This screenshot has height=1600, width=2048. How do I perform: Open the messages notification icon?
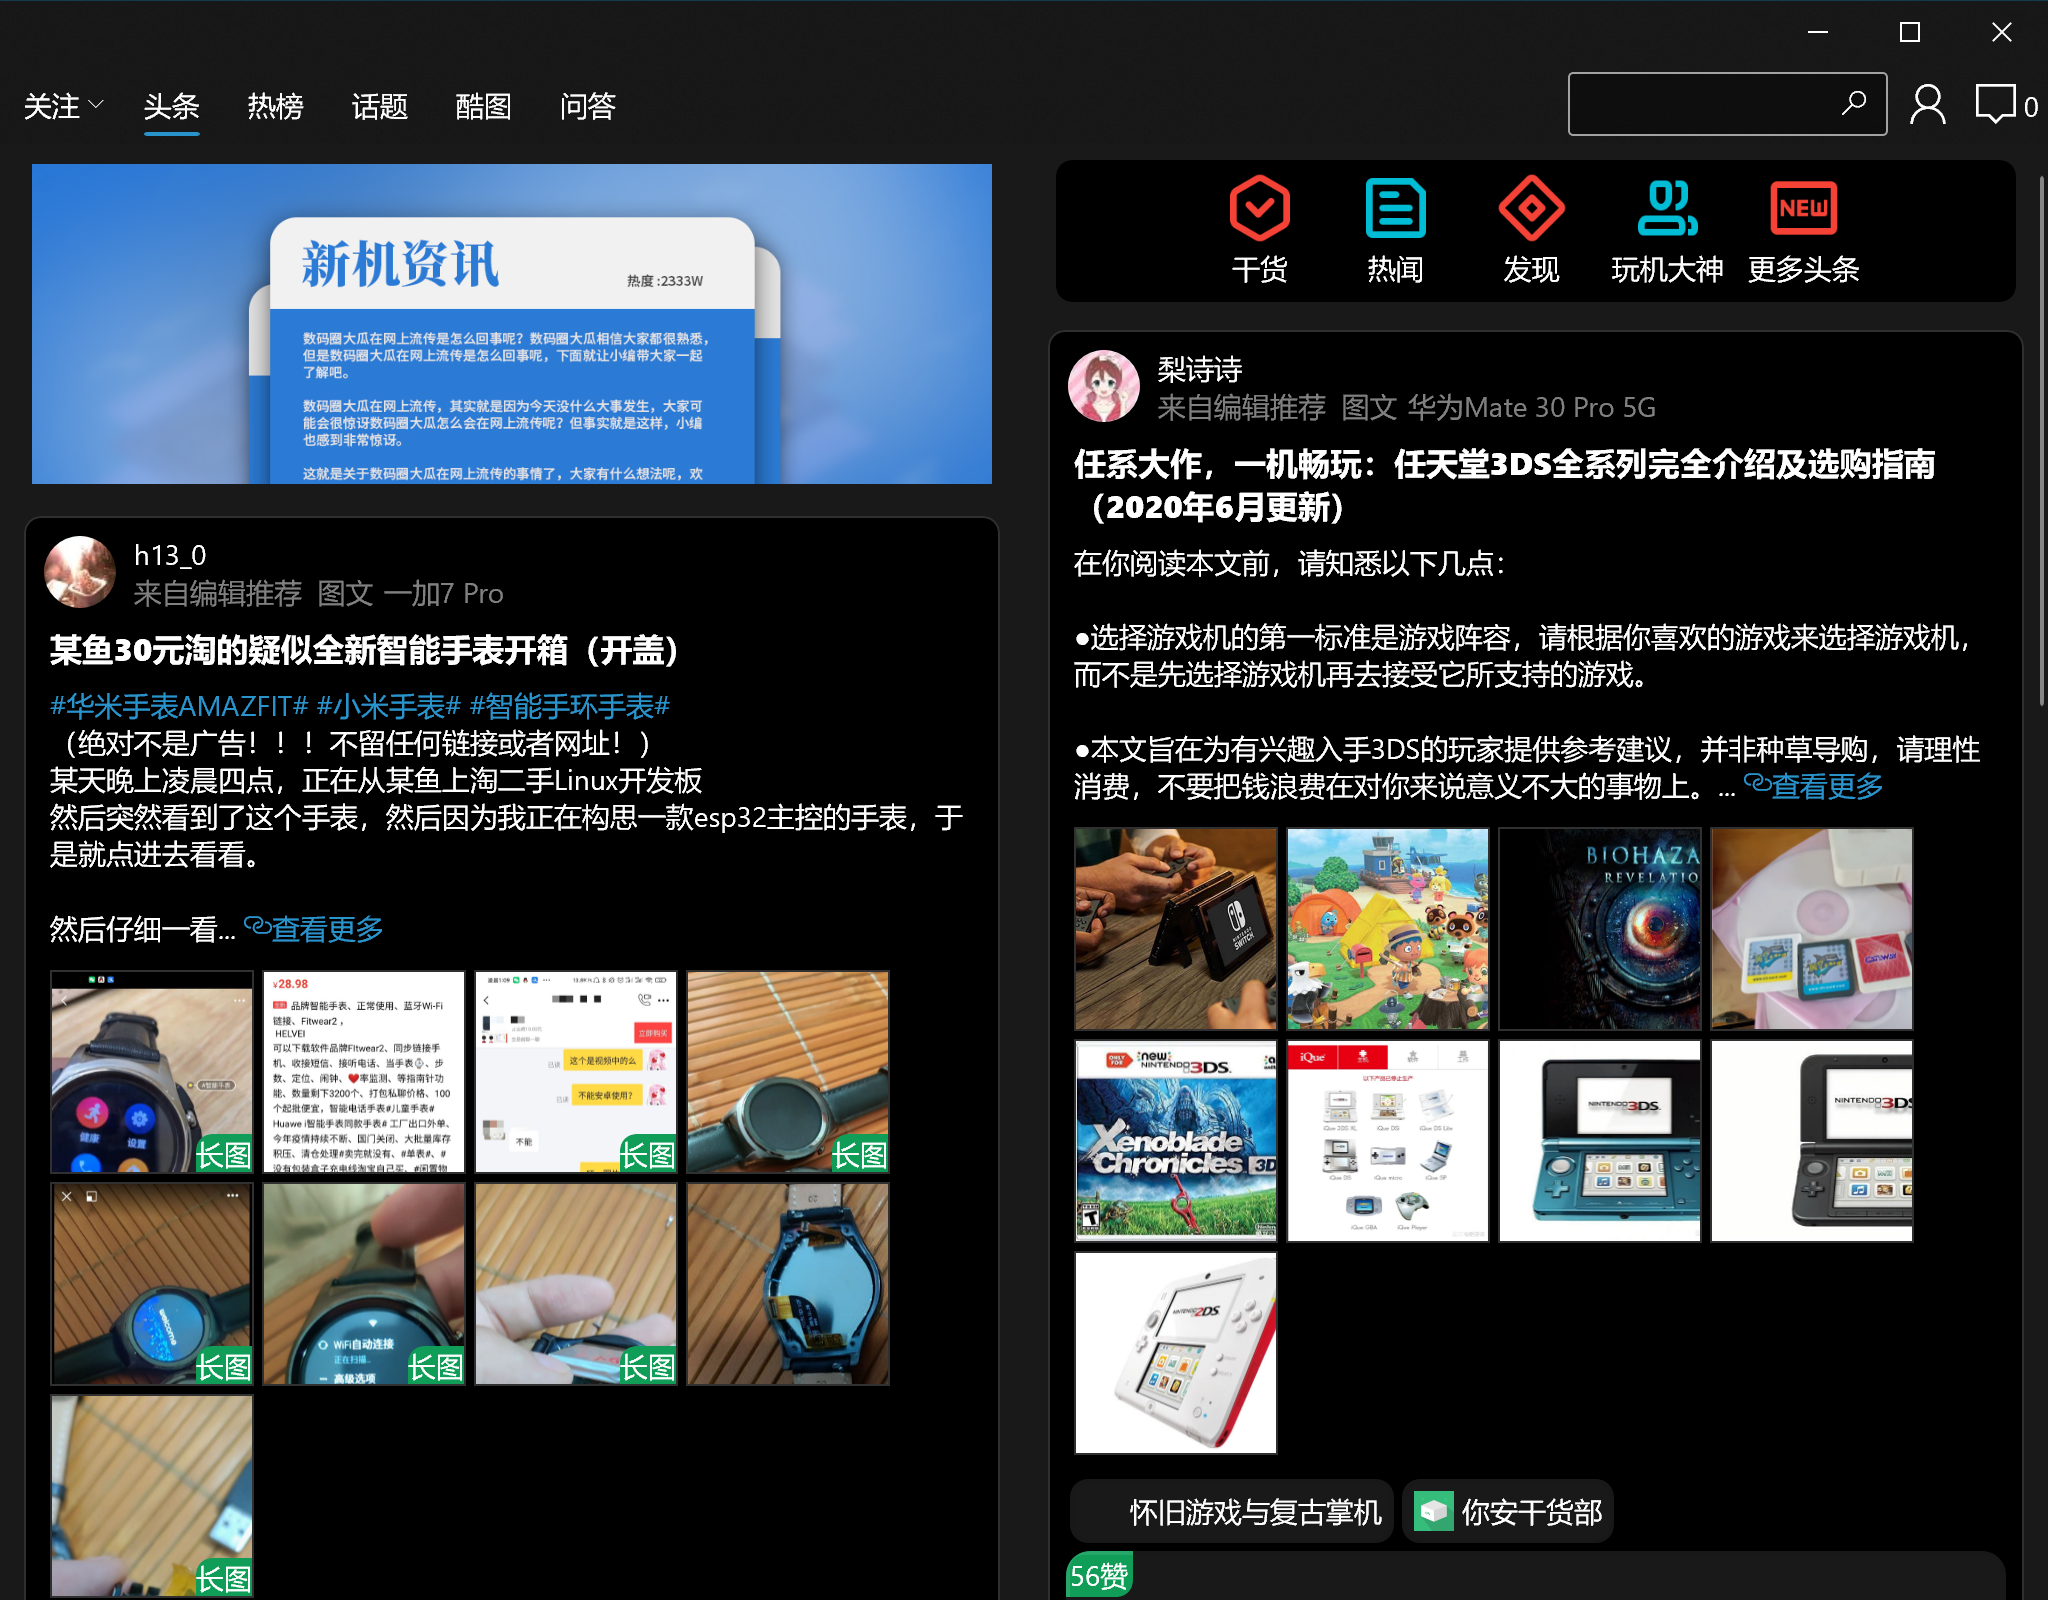tap(1996, 105)
